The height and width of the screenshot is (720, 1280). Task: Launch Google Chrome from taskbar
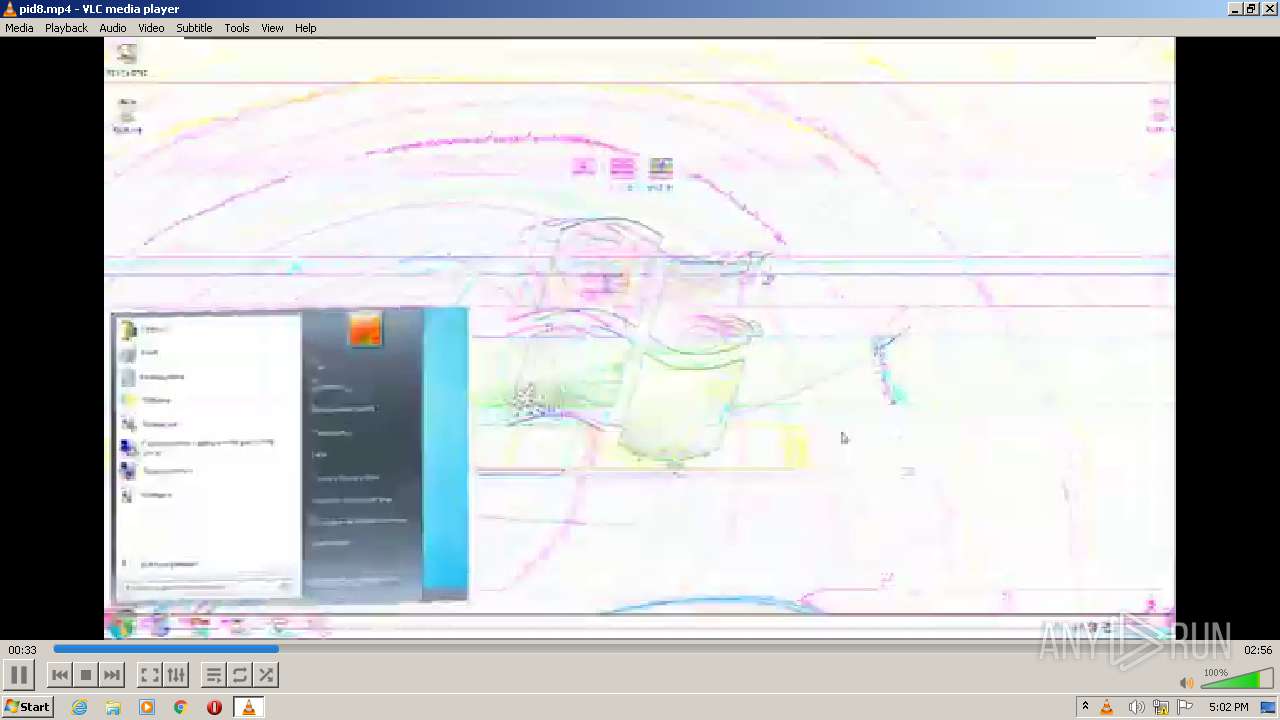click(181, 707)
